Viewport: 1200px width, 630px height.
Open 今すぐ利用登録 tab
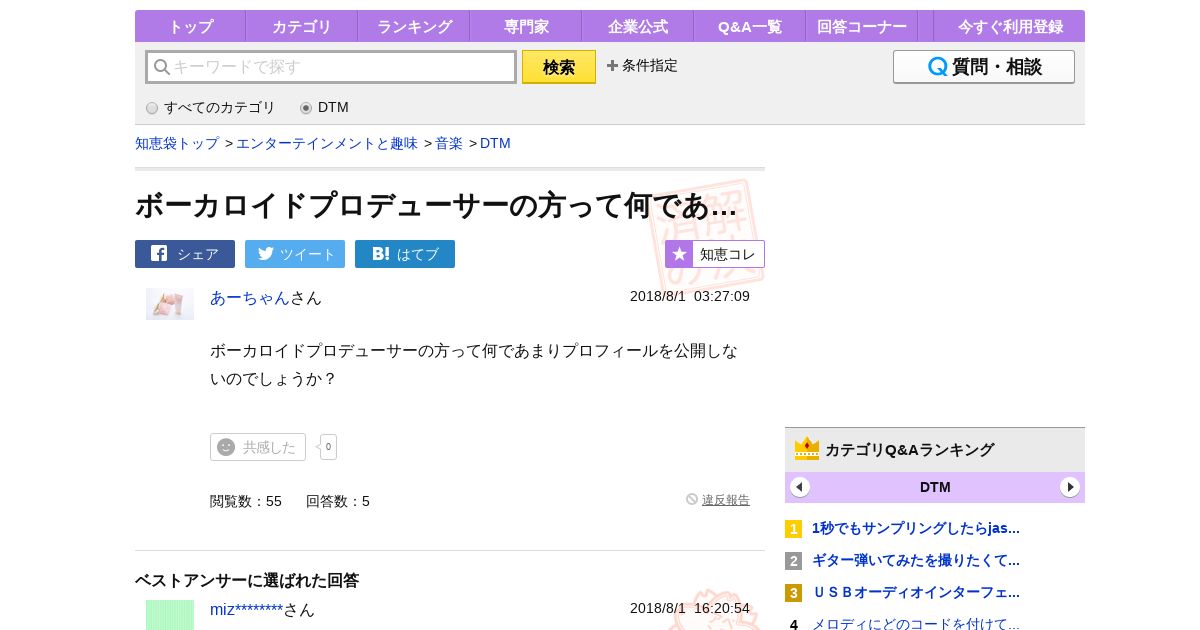[1010, 27]
